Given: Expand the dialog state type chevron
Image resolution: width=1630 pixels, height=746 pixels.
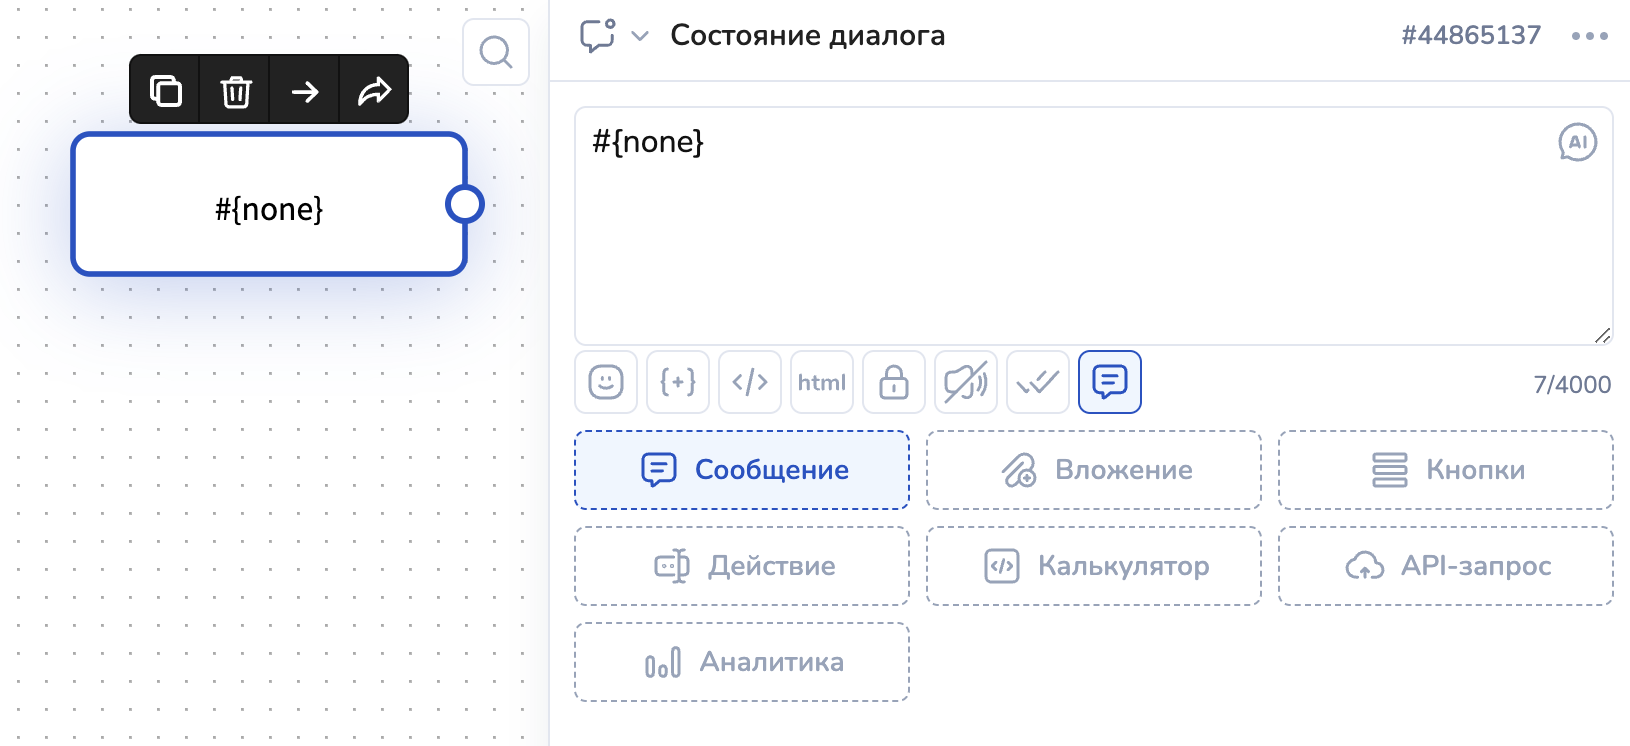Looking at the screenshot, I should coord(640,36).
